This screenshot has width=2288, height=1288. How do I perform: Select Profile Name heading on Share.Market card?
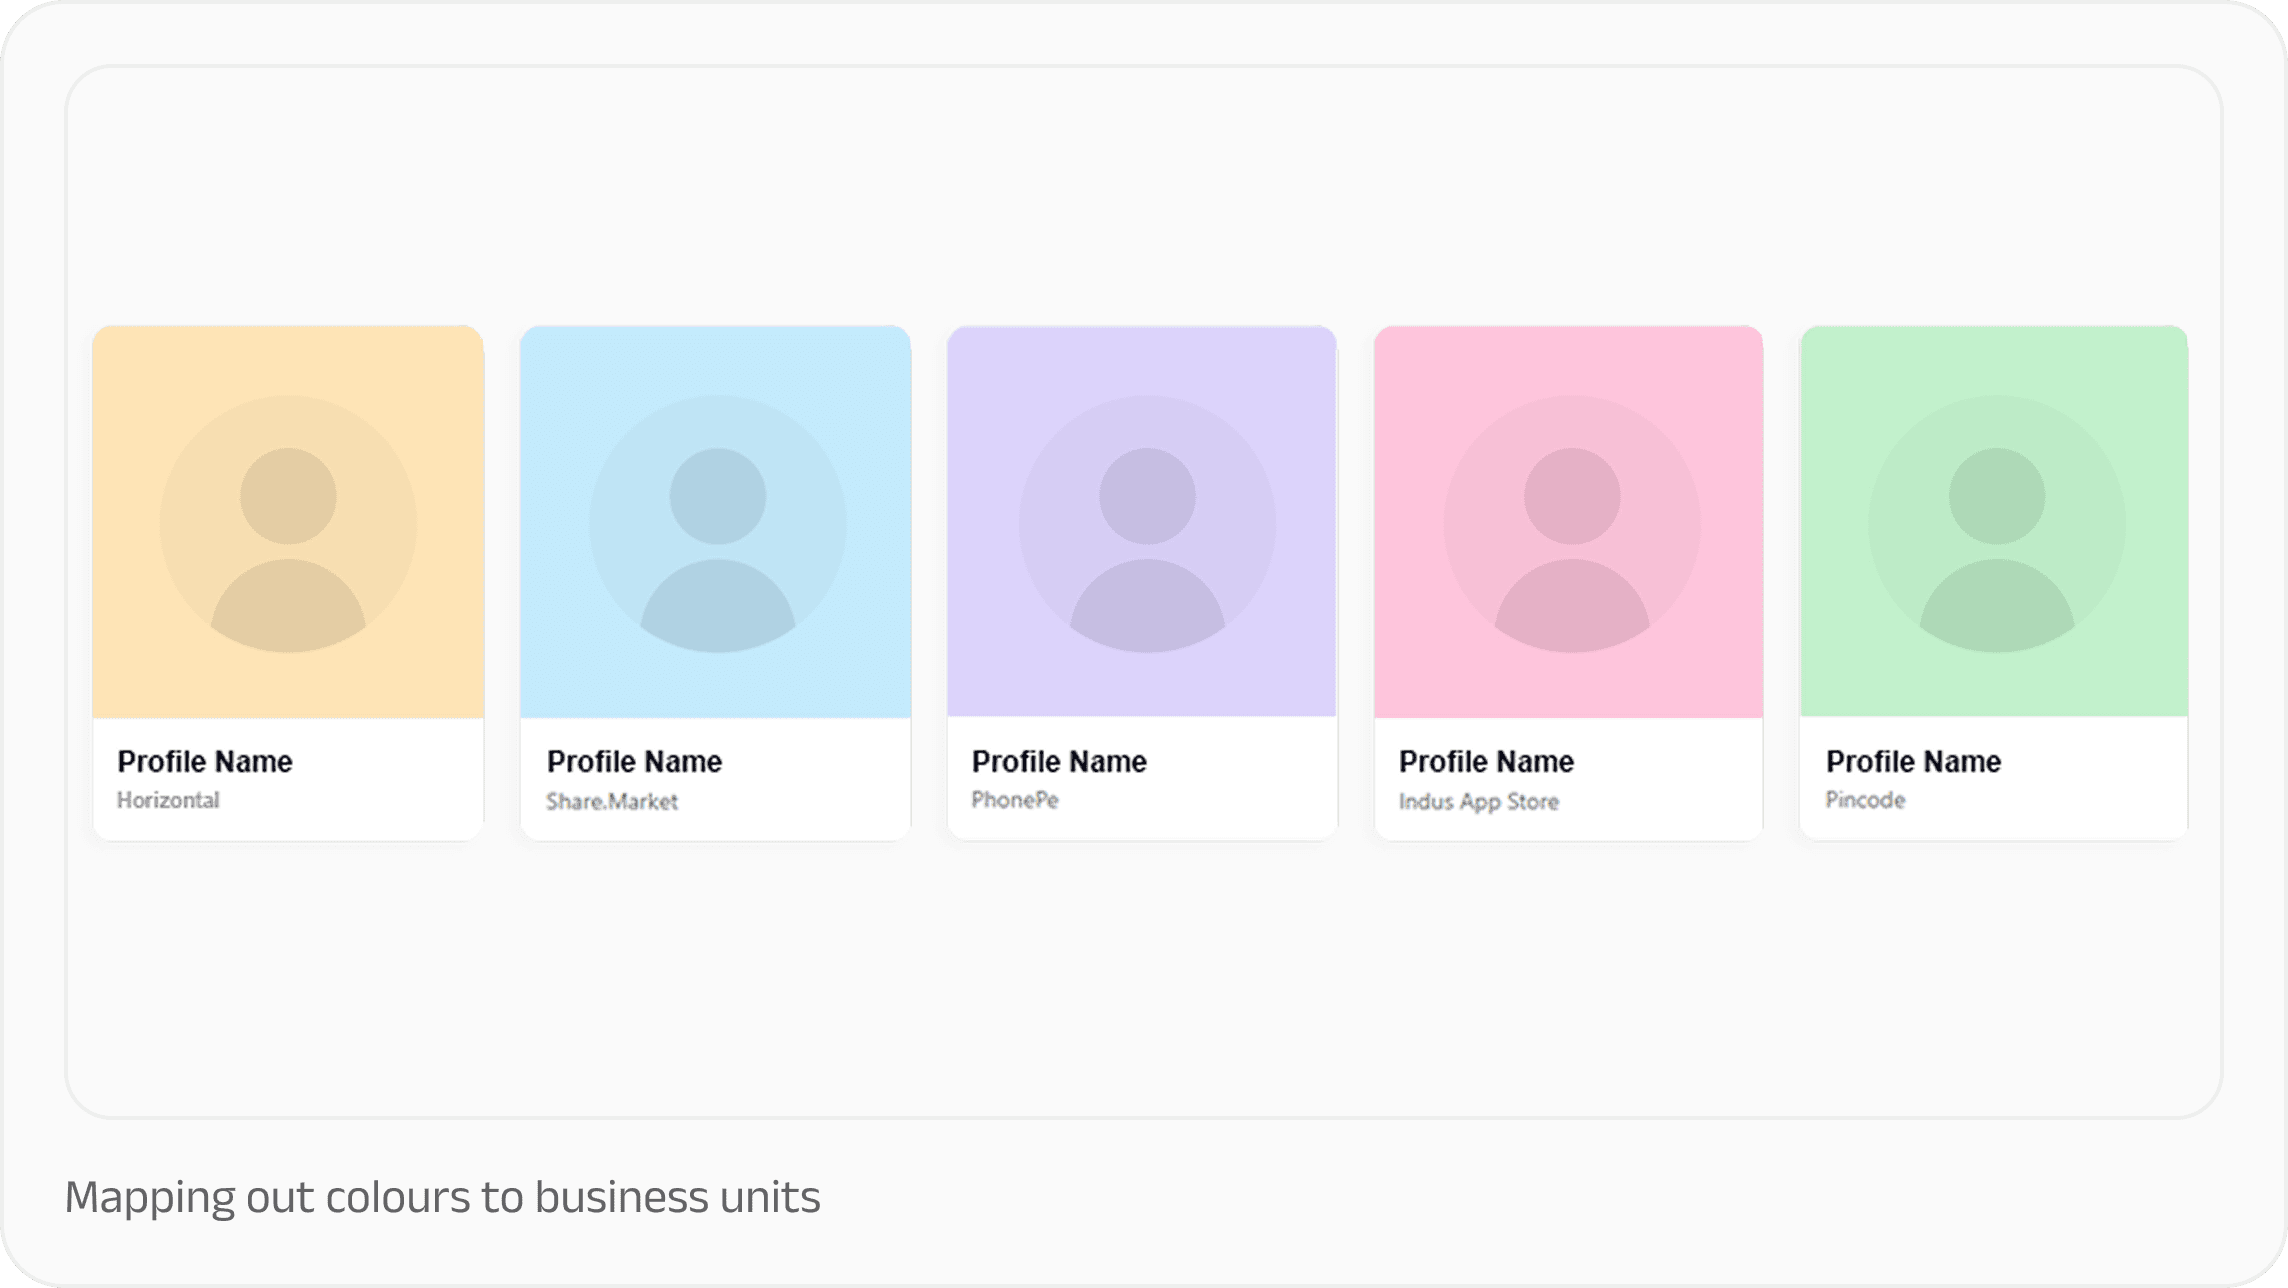(634, 762)
